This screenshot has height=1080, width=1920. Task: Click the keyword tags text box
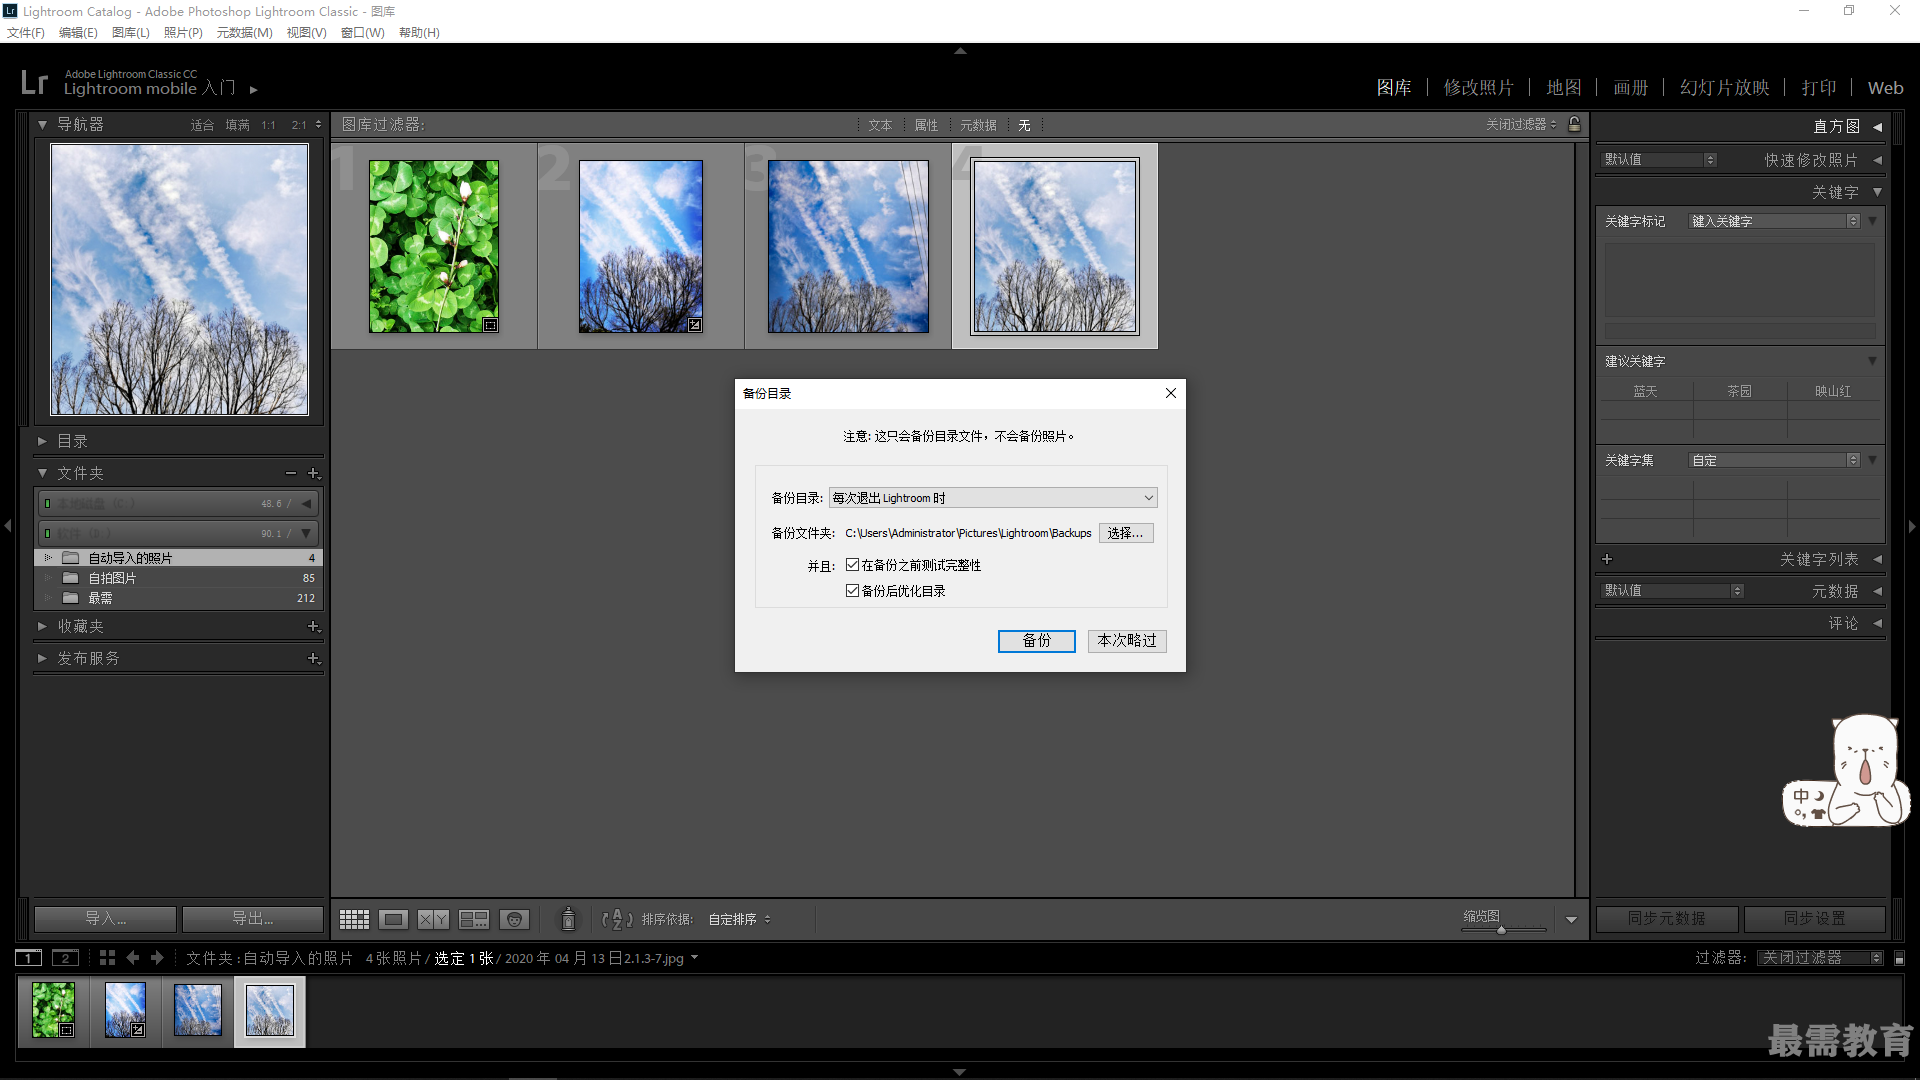pyautogui.click(x=1740, y=280)
